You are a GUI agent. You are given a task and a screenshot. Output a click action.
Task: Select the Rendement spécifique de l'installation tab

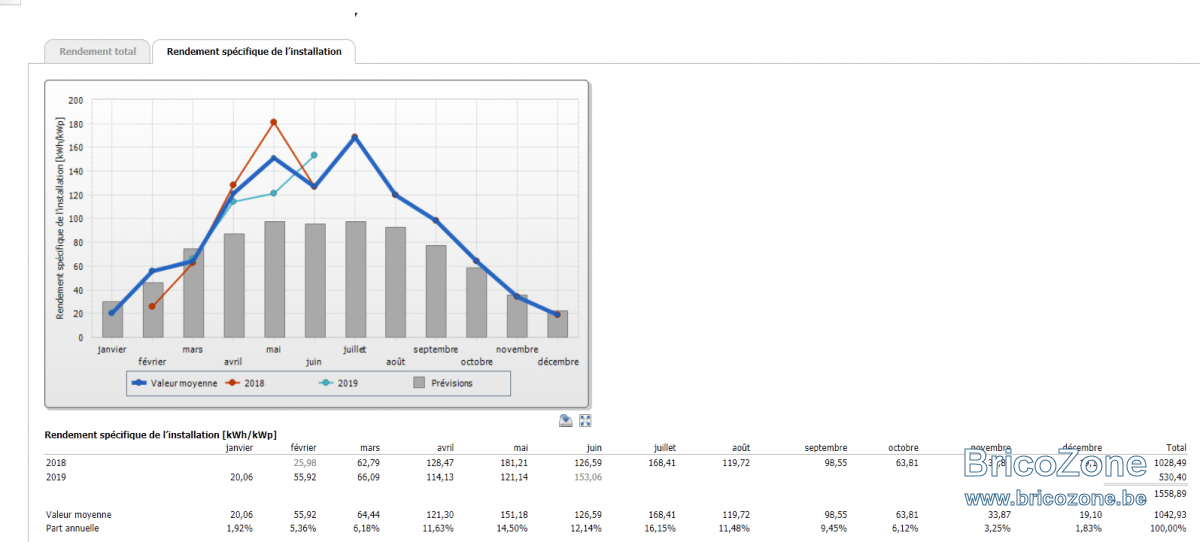click(x=254, y=51)
